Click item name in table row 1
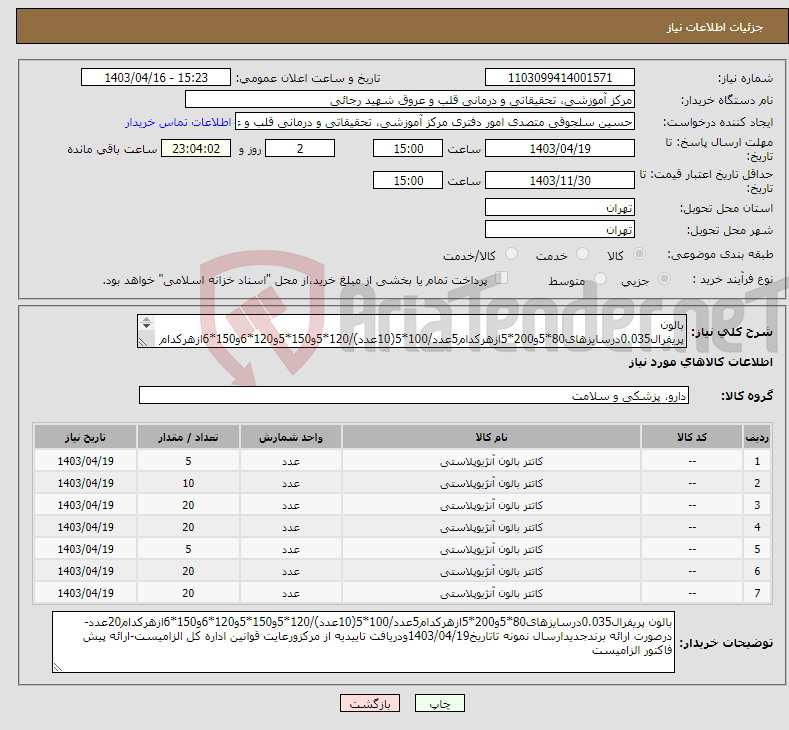789x730 pixels. click(x=491, y=461)
